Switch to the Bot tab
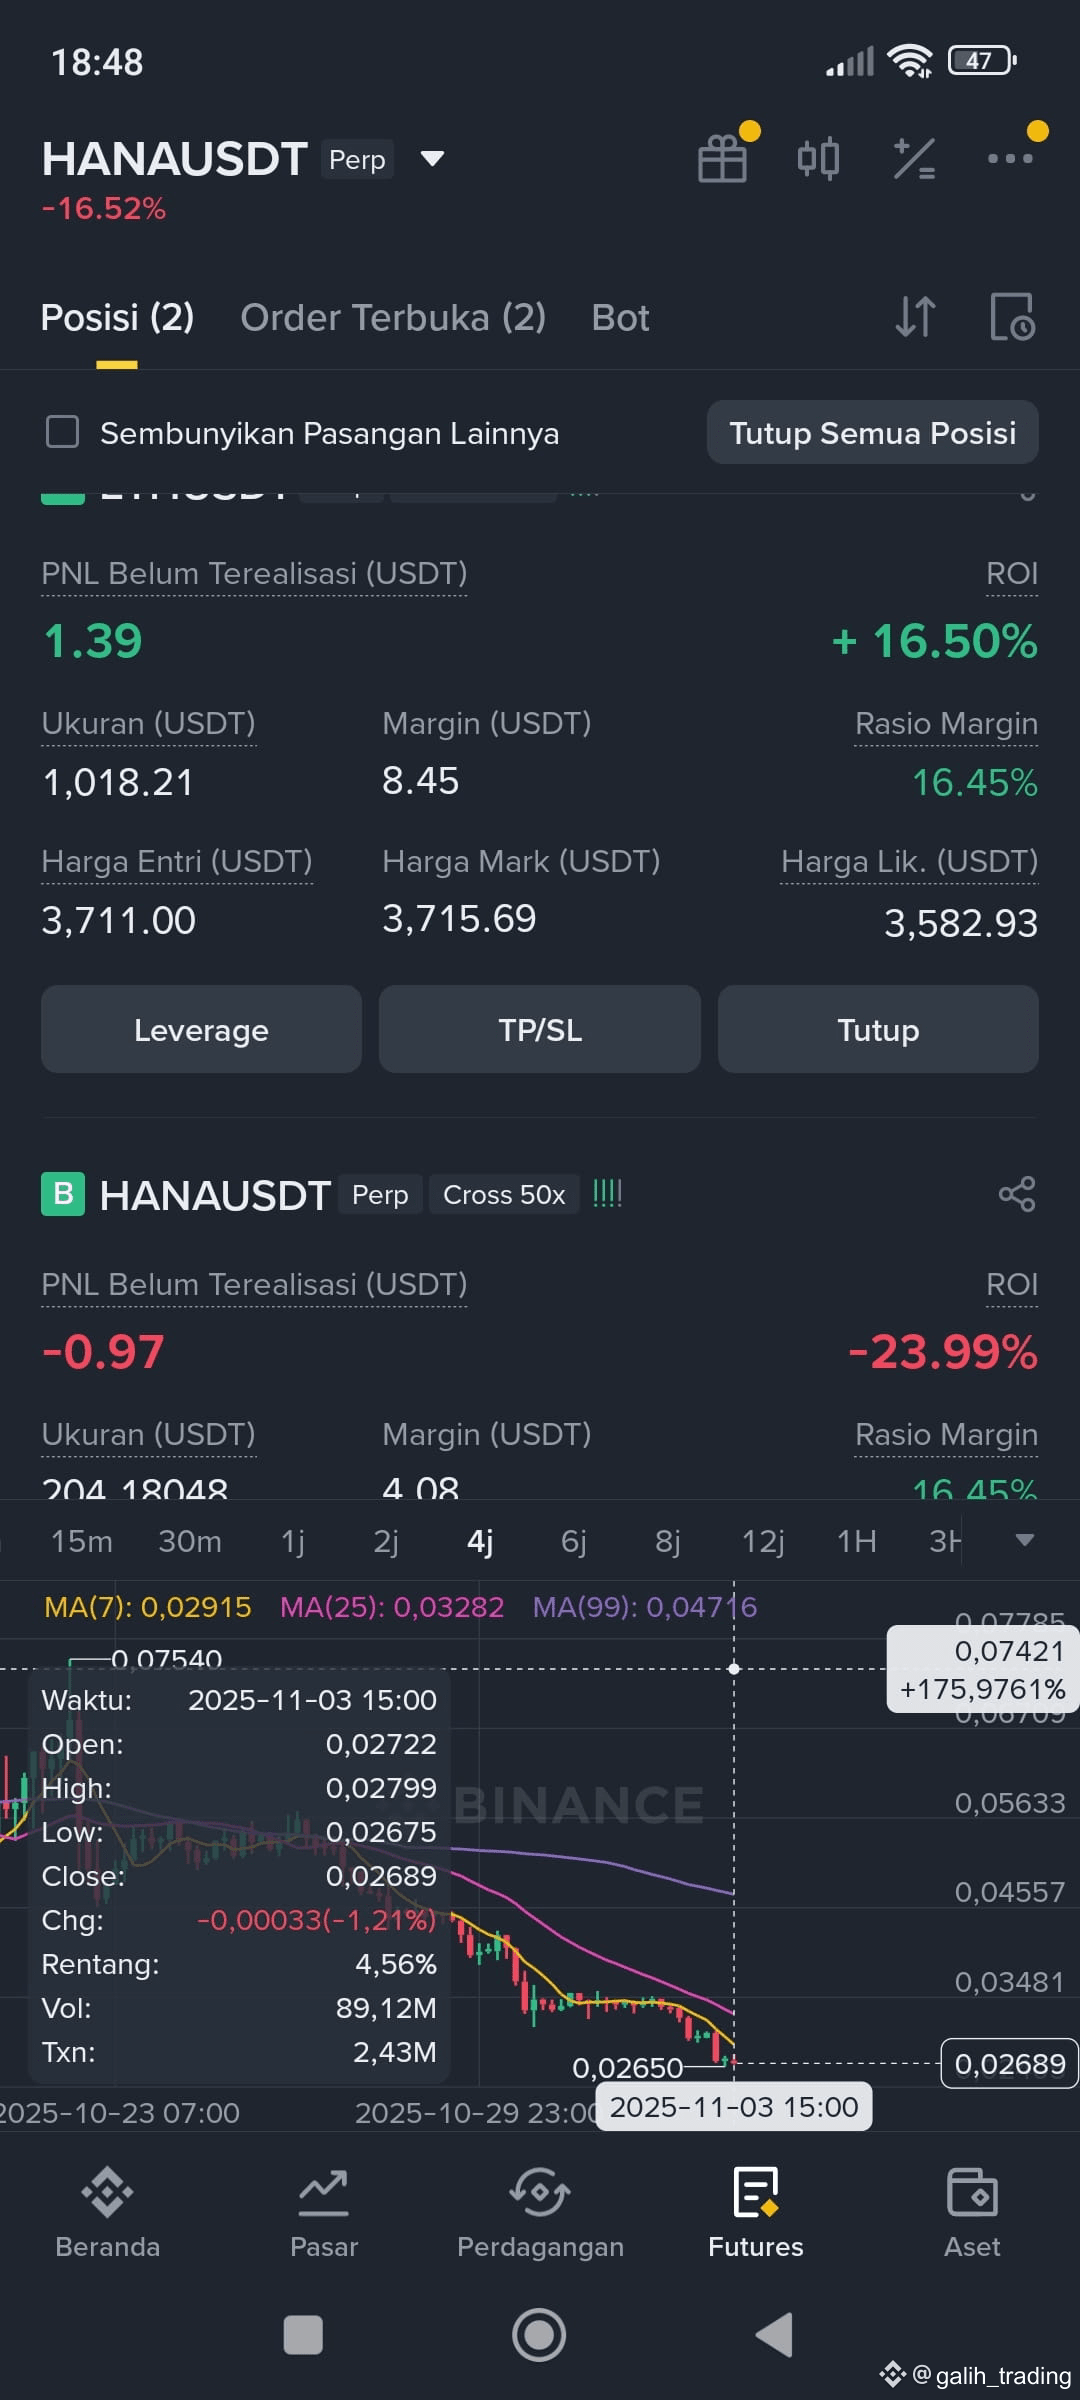The image size is (1080, 2400). [620, 318]
